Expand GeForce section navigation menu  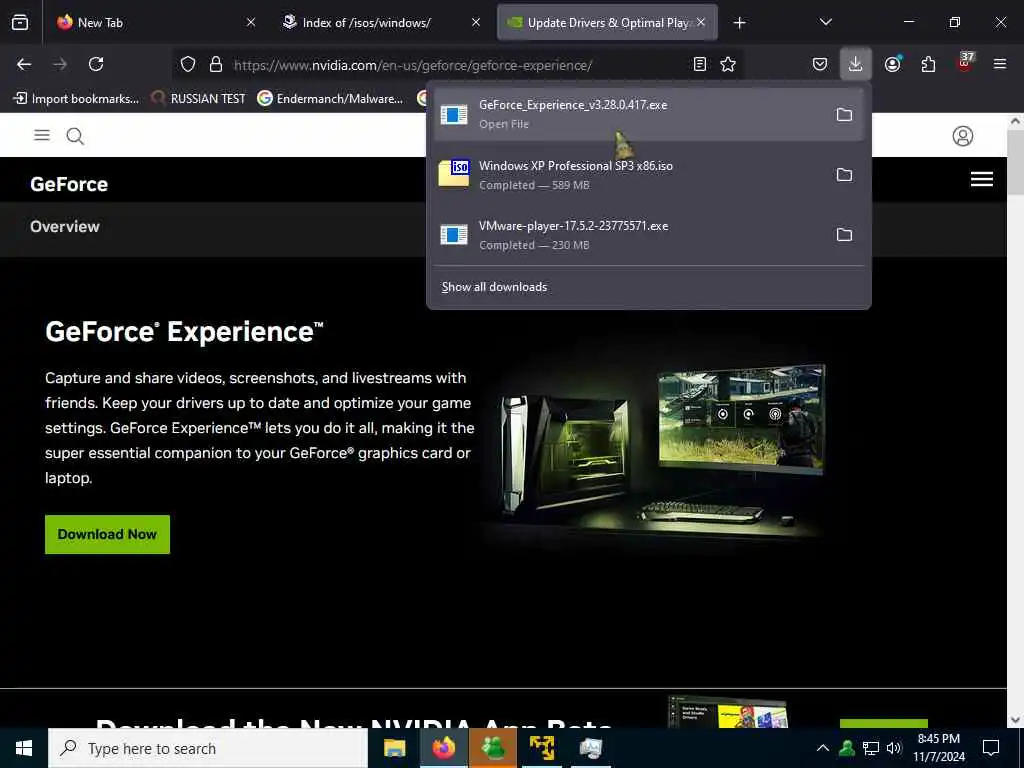[x=981, y=179]
